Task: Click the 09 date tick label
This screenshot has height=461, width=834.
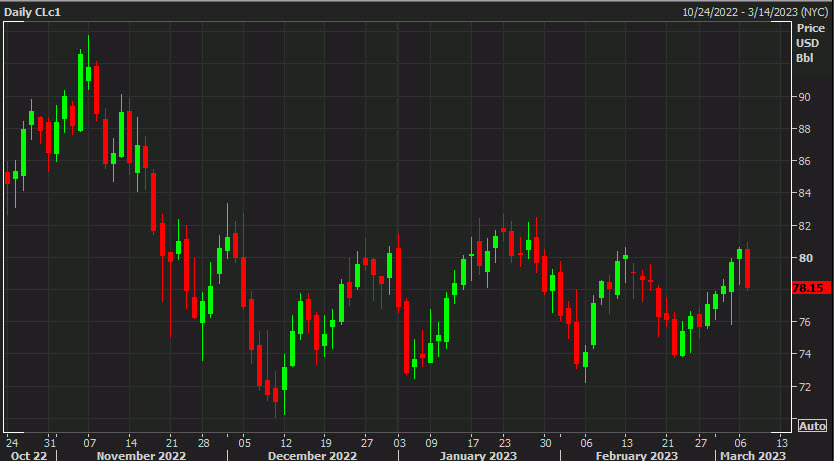Action: tap(431, 443)
